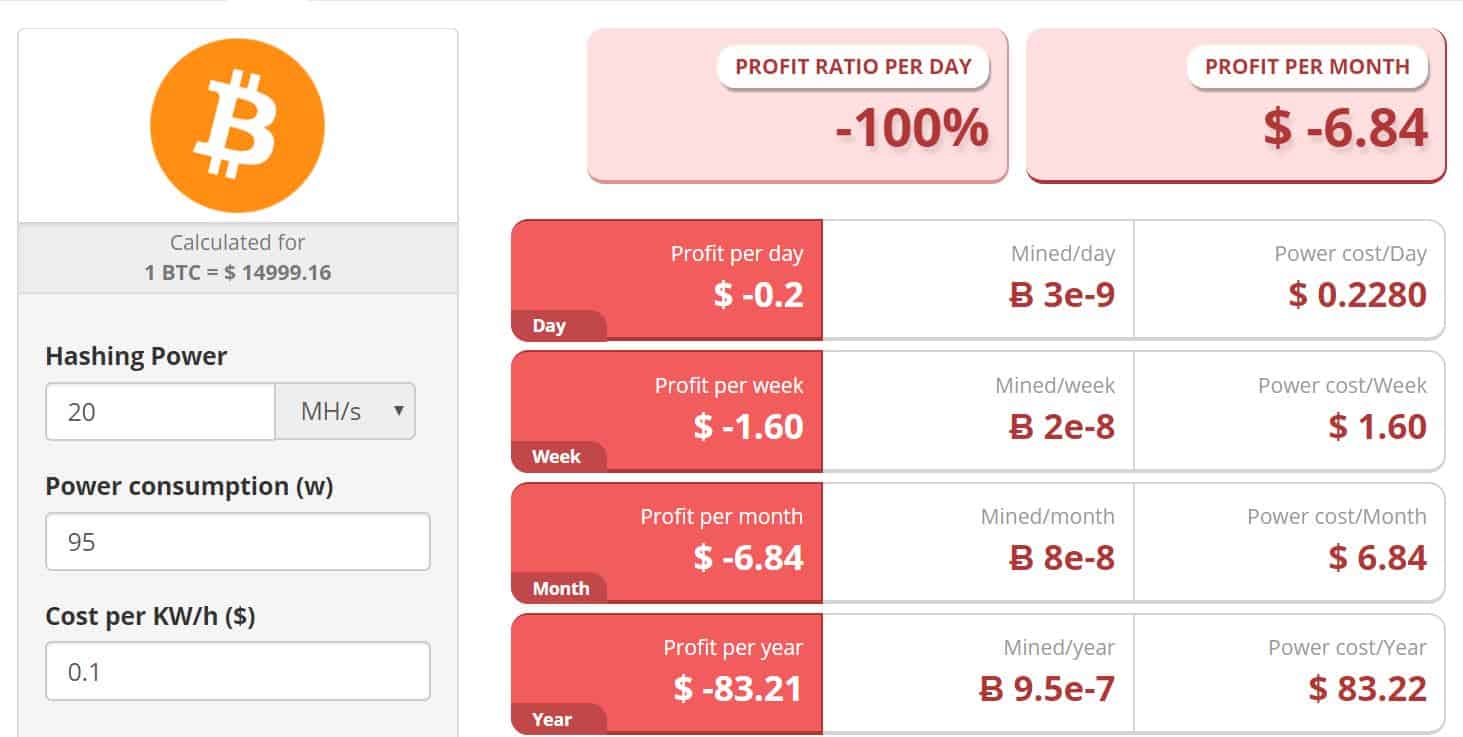Click the Profit per day red cell
Image resolution: width=1463 pixels, height=737 pixels.
(x=667, y=280)
